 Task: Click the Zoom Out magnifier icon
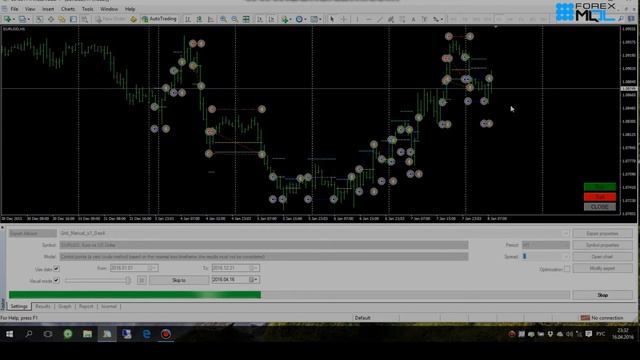point(235,19)
